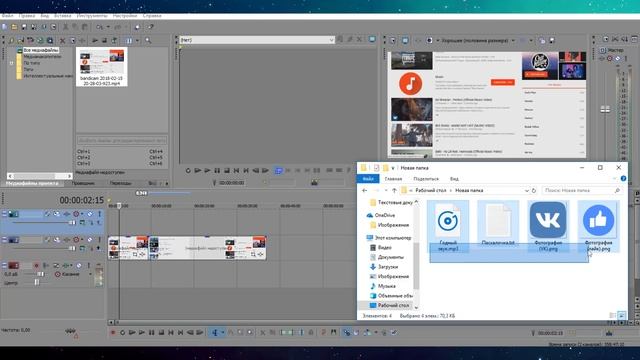
Task: Undo the last action in Vegas
Action: click(x=100, y=27)
